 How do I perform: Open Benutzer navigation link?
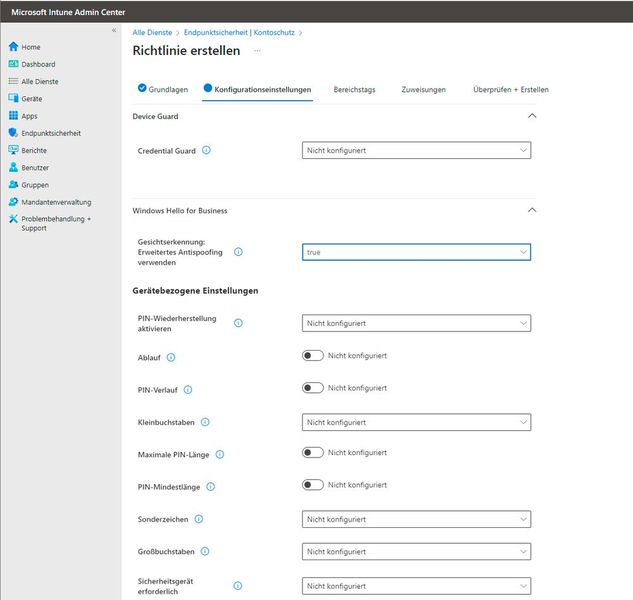[35, 168]
